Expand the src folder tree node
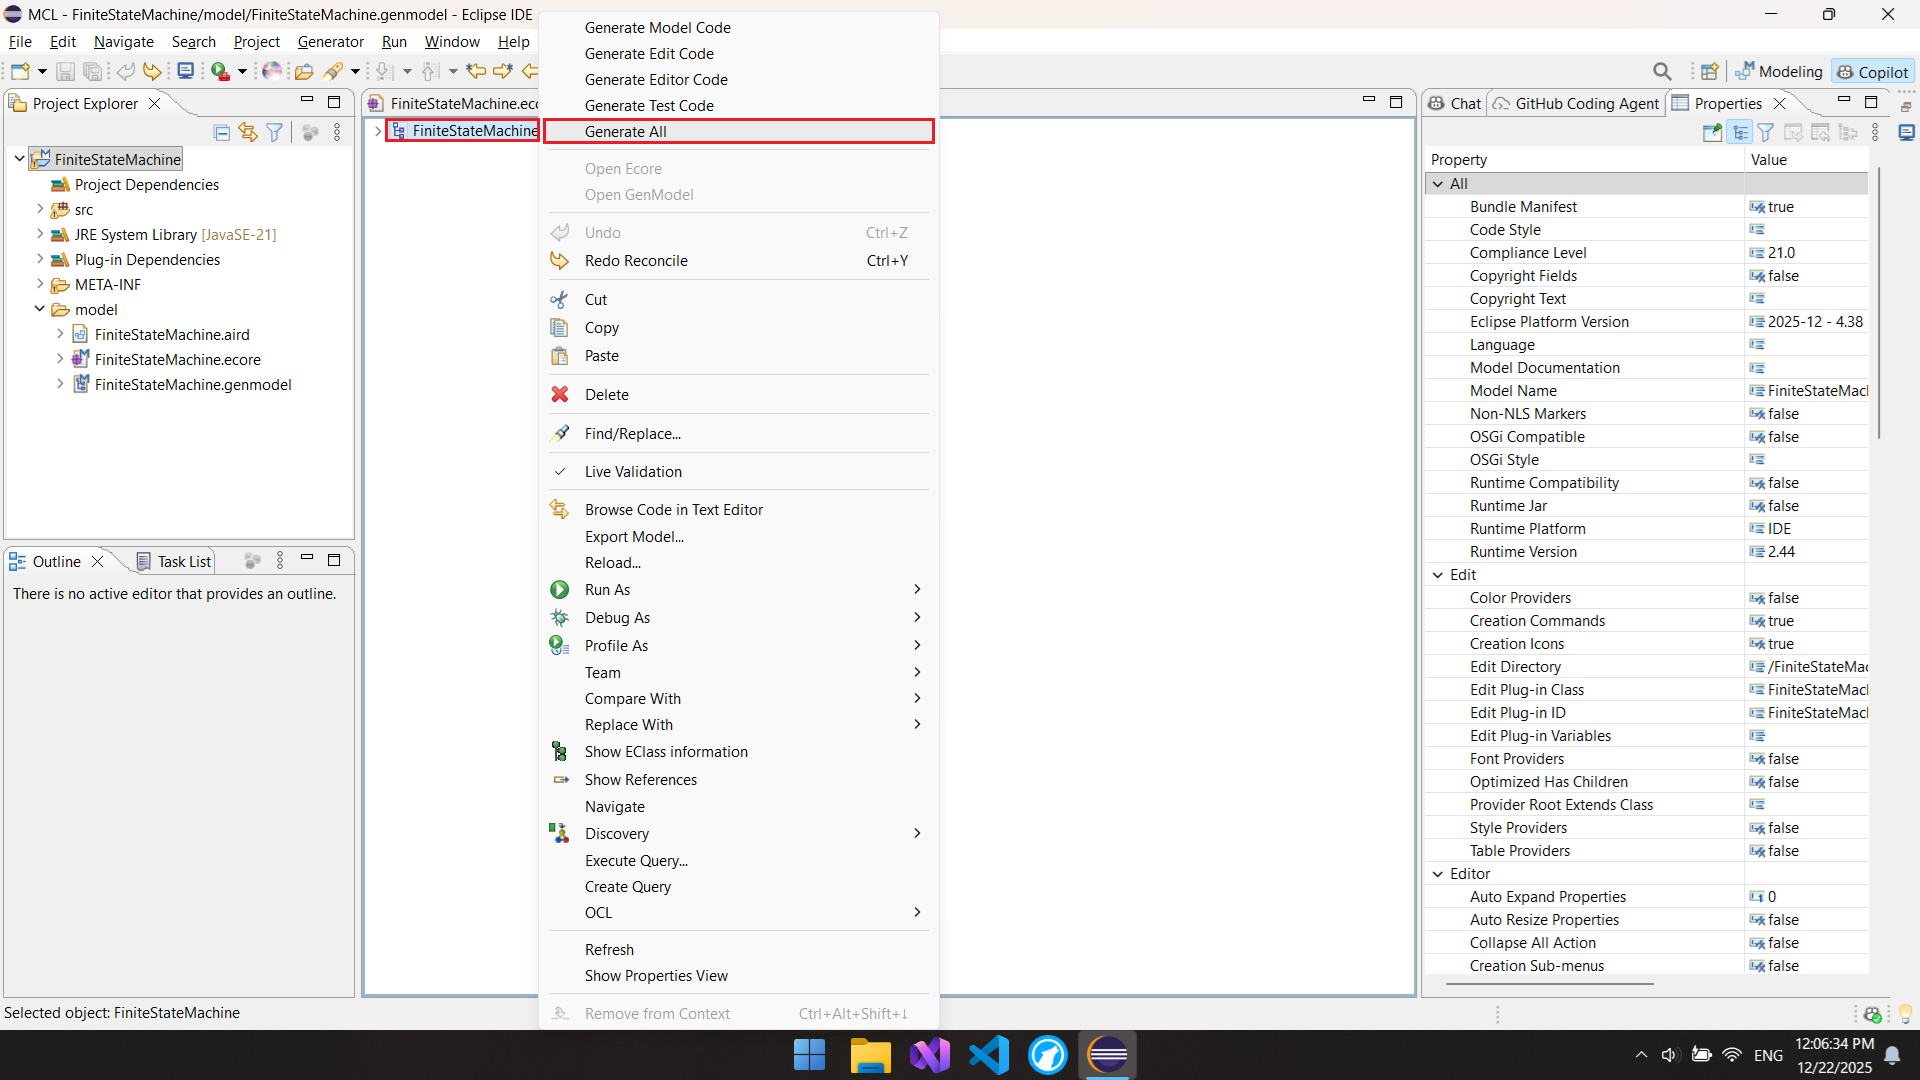This screenshot has height=1080, width=1920. 40,210
